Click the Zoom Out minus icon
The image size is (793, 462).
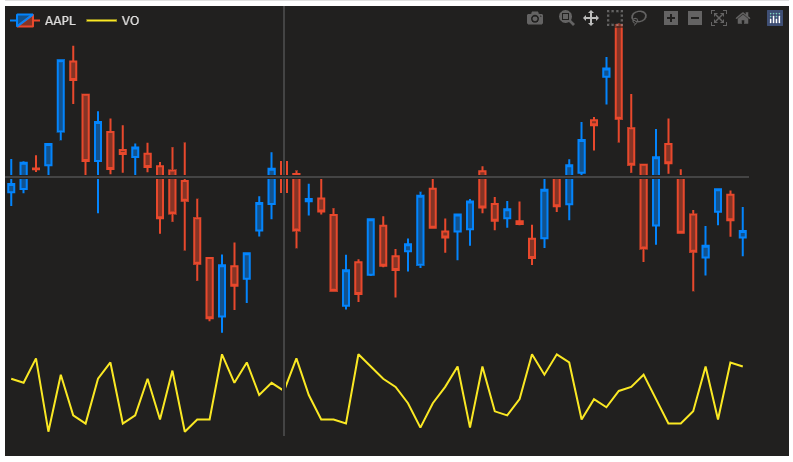coord(695,19)
